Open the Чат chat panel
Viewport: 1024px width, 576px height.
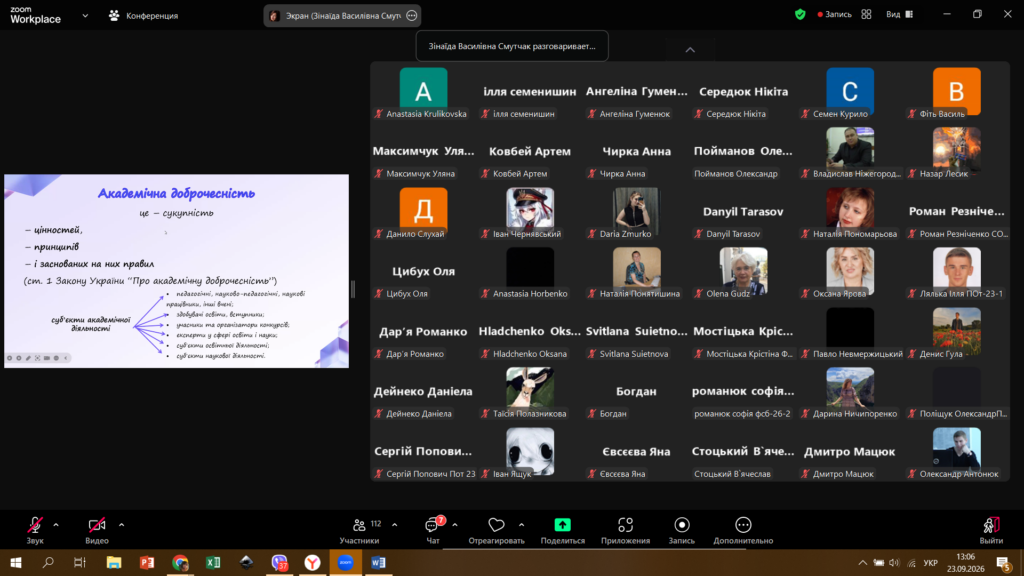point(433,530)
